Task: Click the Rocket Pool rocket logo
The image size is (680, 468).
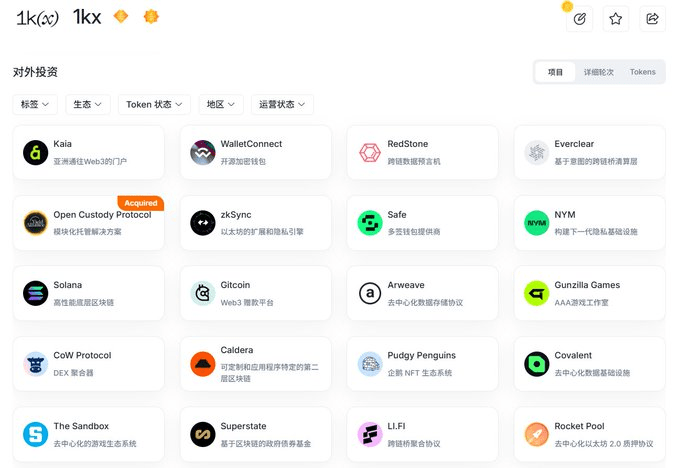Action: point(536,434)
